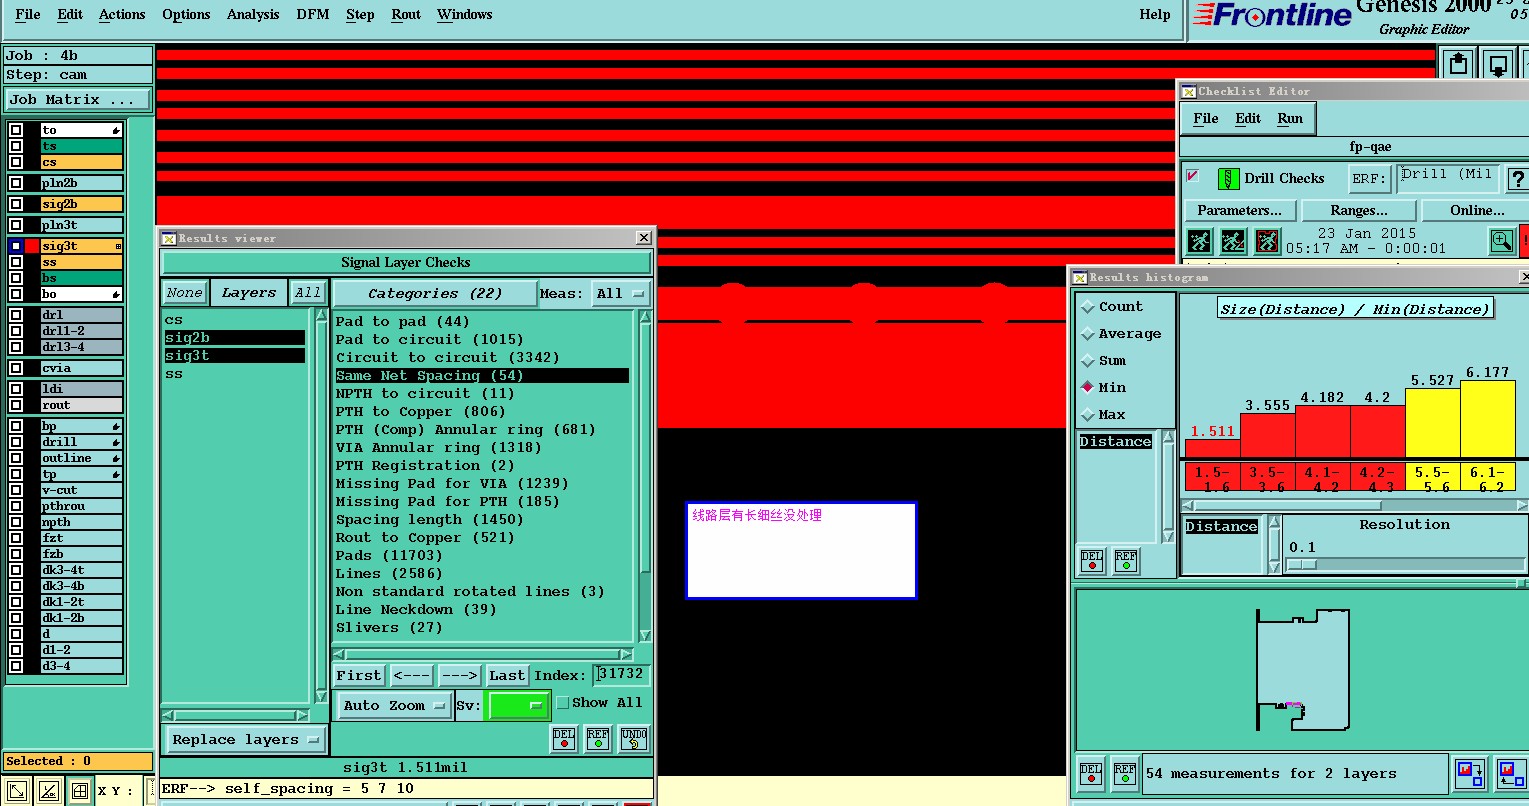Image resolution: width=1529 pixels, height=806 pixels.
Task: Select the Sum radio option
Action: (1088, 361)
